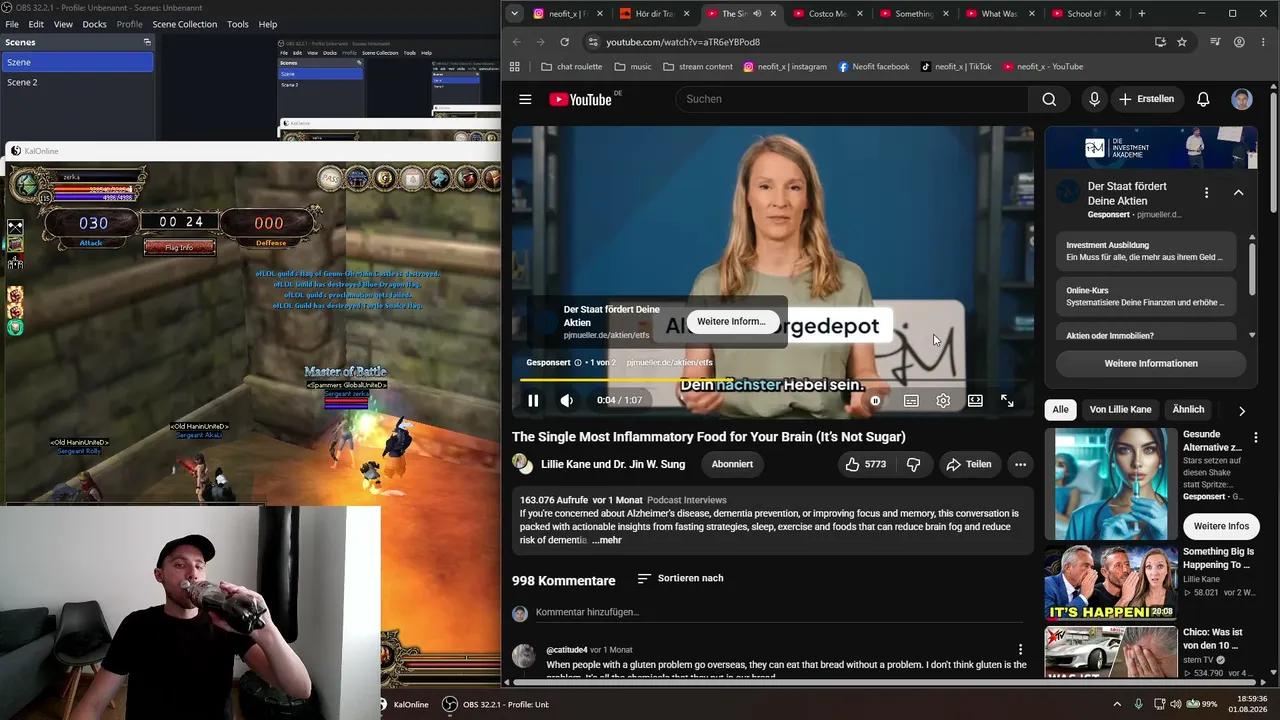This screenshot has width=1280, height=720.
Task: Open the KalOnline taskbar button
Action: [x=405, y=704]
